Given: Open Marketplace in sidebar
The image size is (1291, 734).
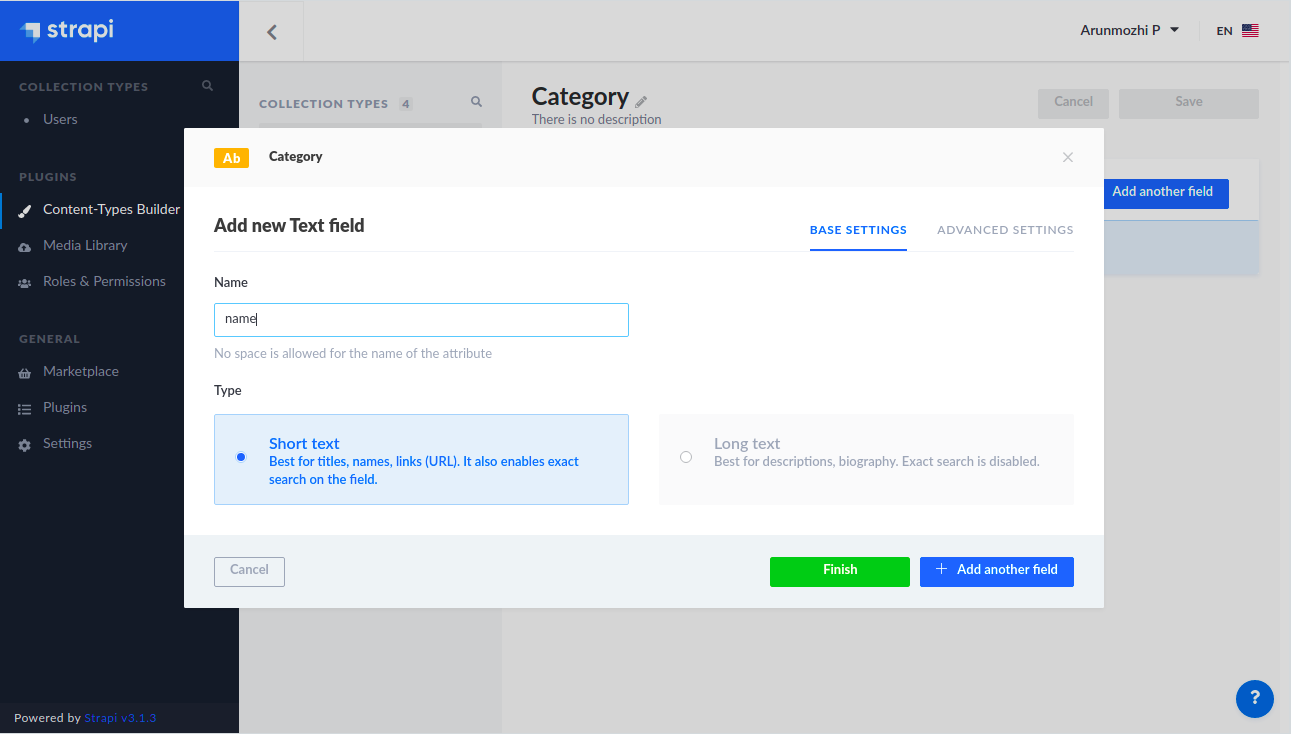Looking at the screenshot, I should click(80, 371).
